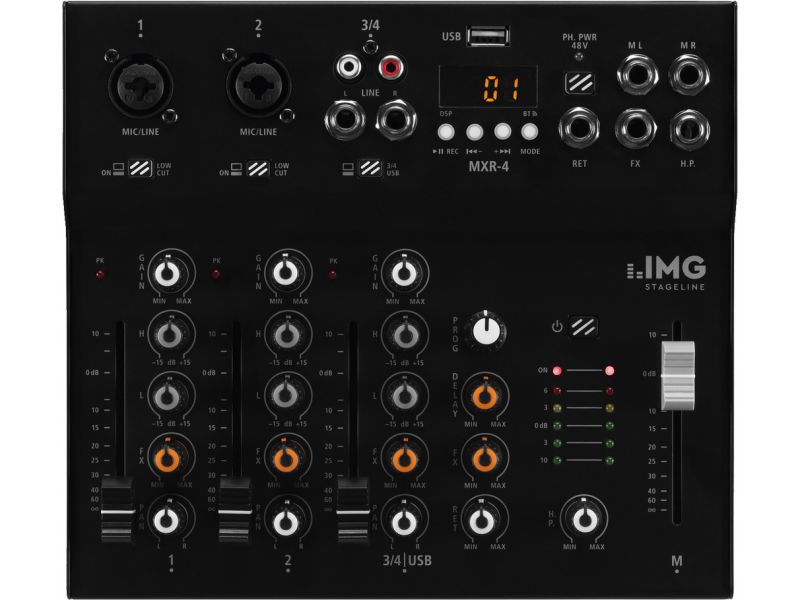Click the channel 2 fader handle
Image resolution: width=800 pixels, height=600 pixels.
[234, 508]
